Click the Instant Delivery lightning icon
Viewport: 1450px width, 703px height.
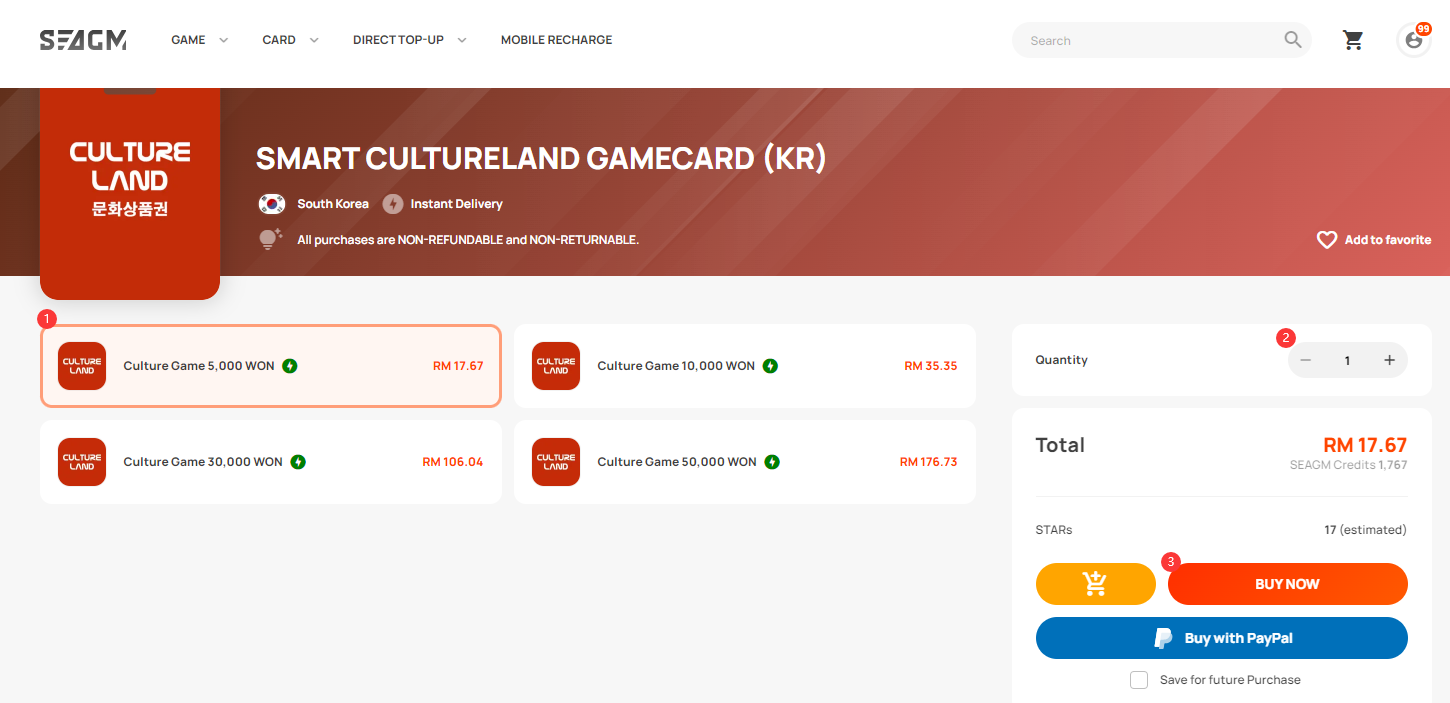coord(393,204)
